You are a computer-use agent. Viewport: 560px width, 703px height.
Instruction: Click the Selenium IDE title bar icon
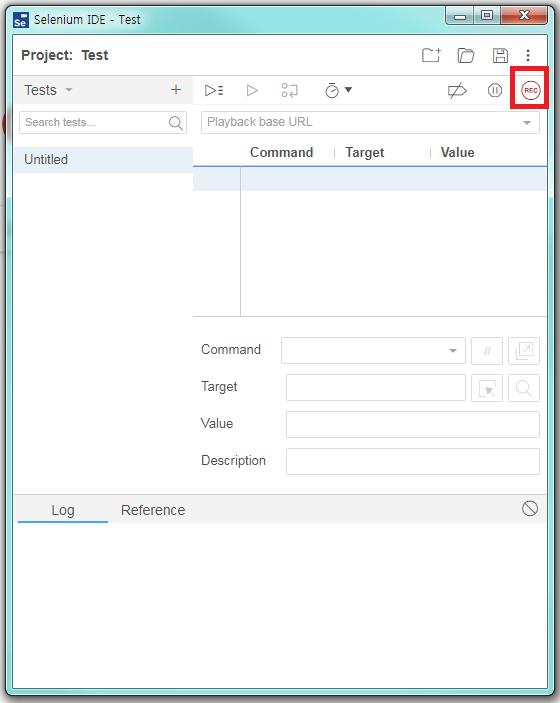point(21,20)
